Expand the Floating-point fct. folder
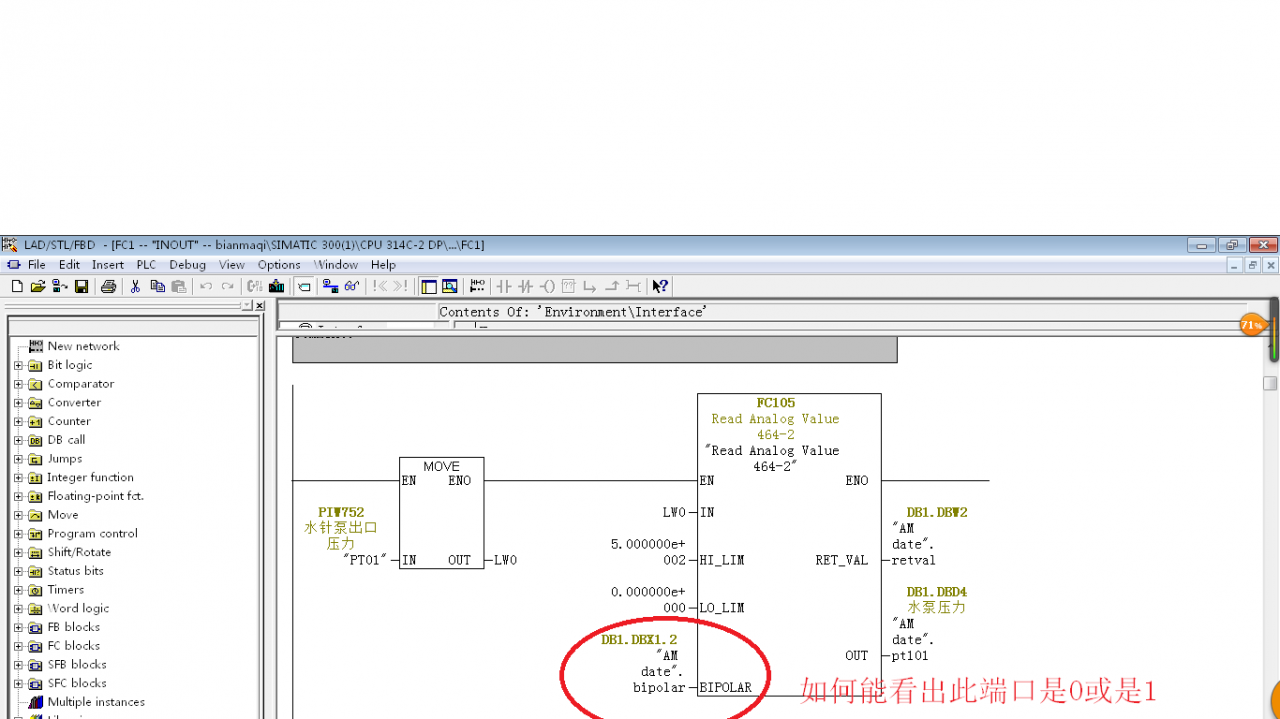This screenshot has height=719, width=1280. (x=18, y=496)
